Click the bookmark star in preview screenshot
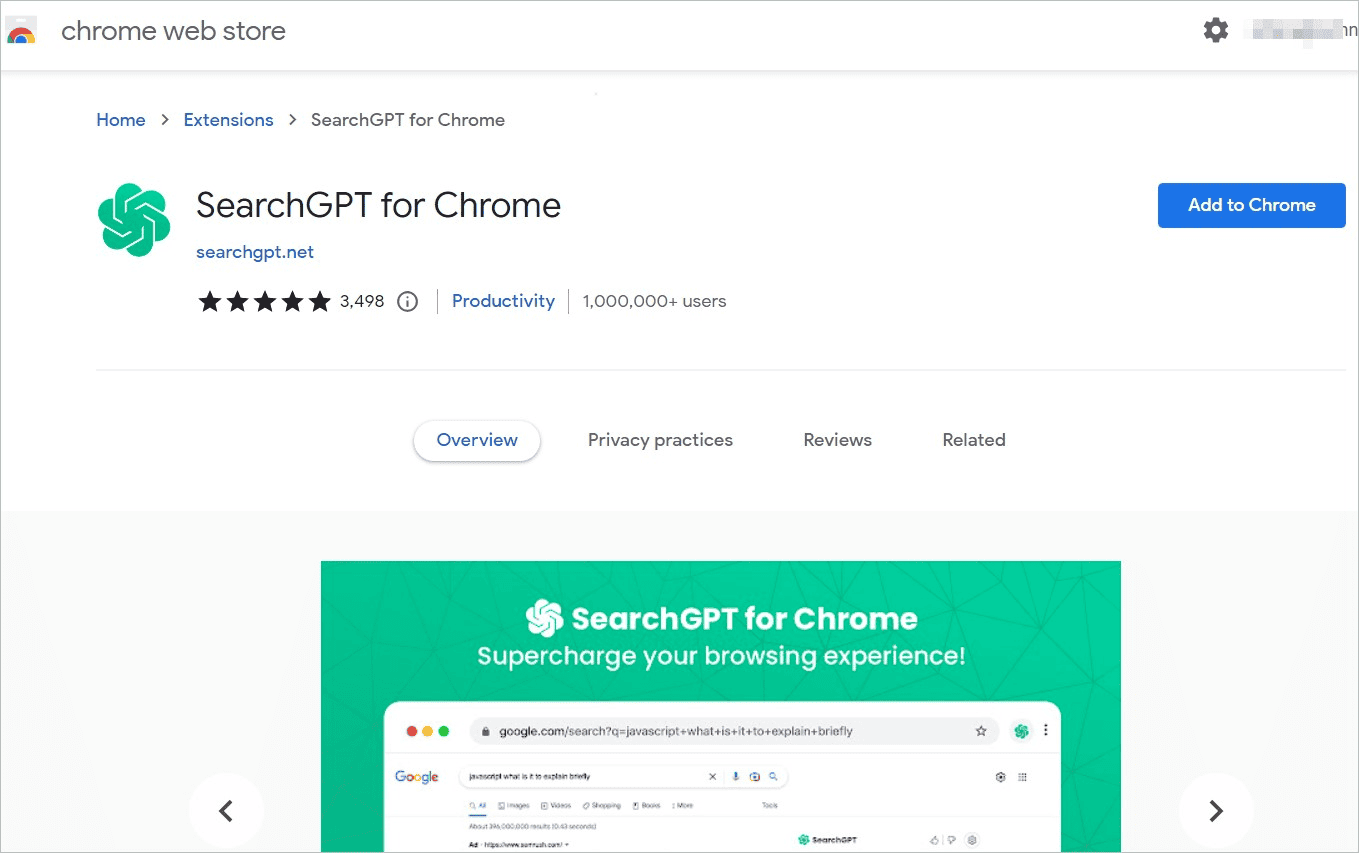The width and height of the screenshot is (1359, 853). pyautogui.click(x=981, y=731)
